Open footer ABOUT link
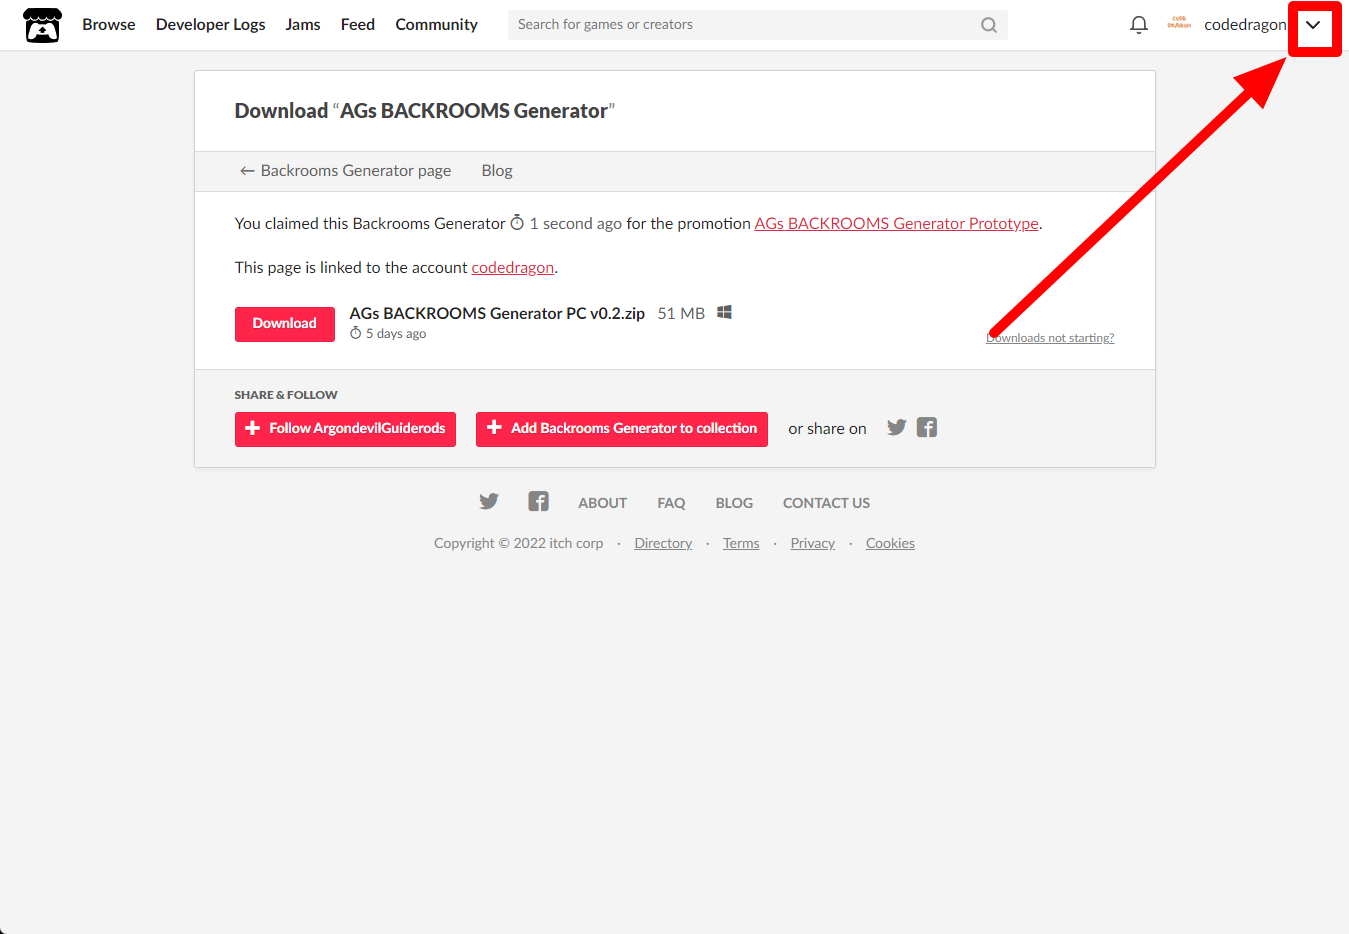Viewport: 1349px width, 934px height. 603,503
